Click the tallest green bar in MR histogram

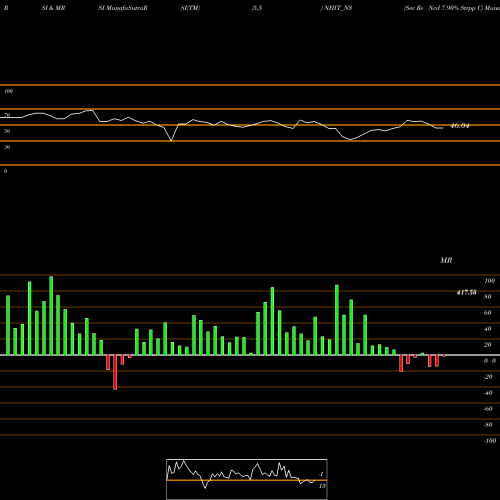[51, 315]
